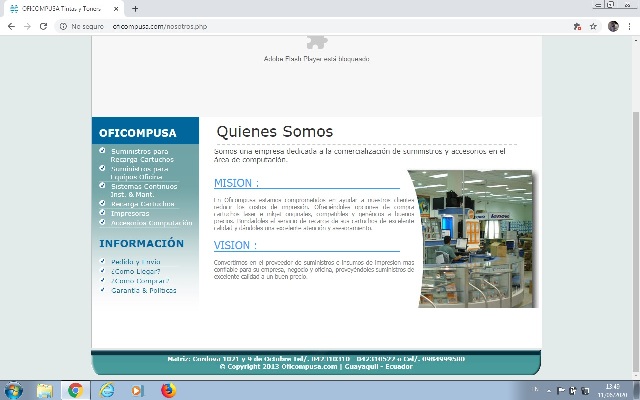Click the copyright 2013 Oficompusa.com footer text
The width and height of the screenshot is (640, 400).
pyautogui.click(x=316, y=367)
